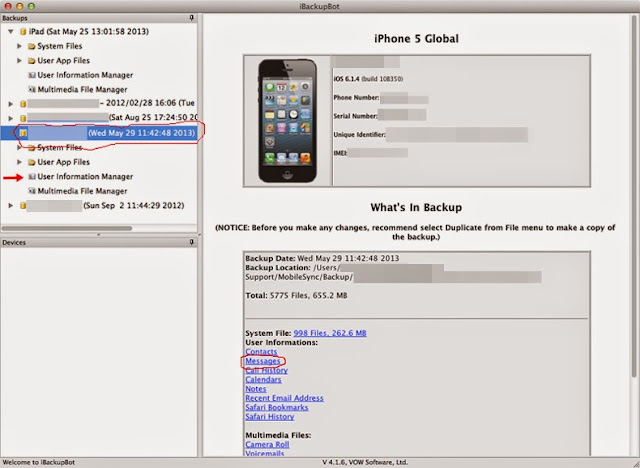This screenshot has height=468, width=640.
Task: Click the Devices panel header
Action: point(99,242)
